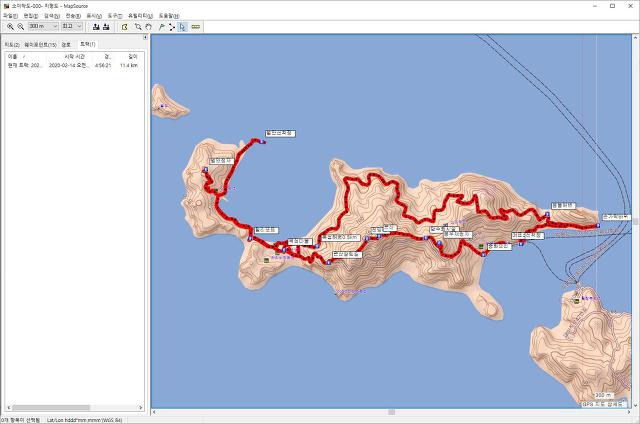Click the Send to Device toolbar icon
Image resolution: width=640 pixels, height=424 pixels.
point(96,27)
